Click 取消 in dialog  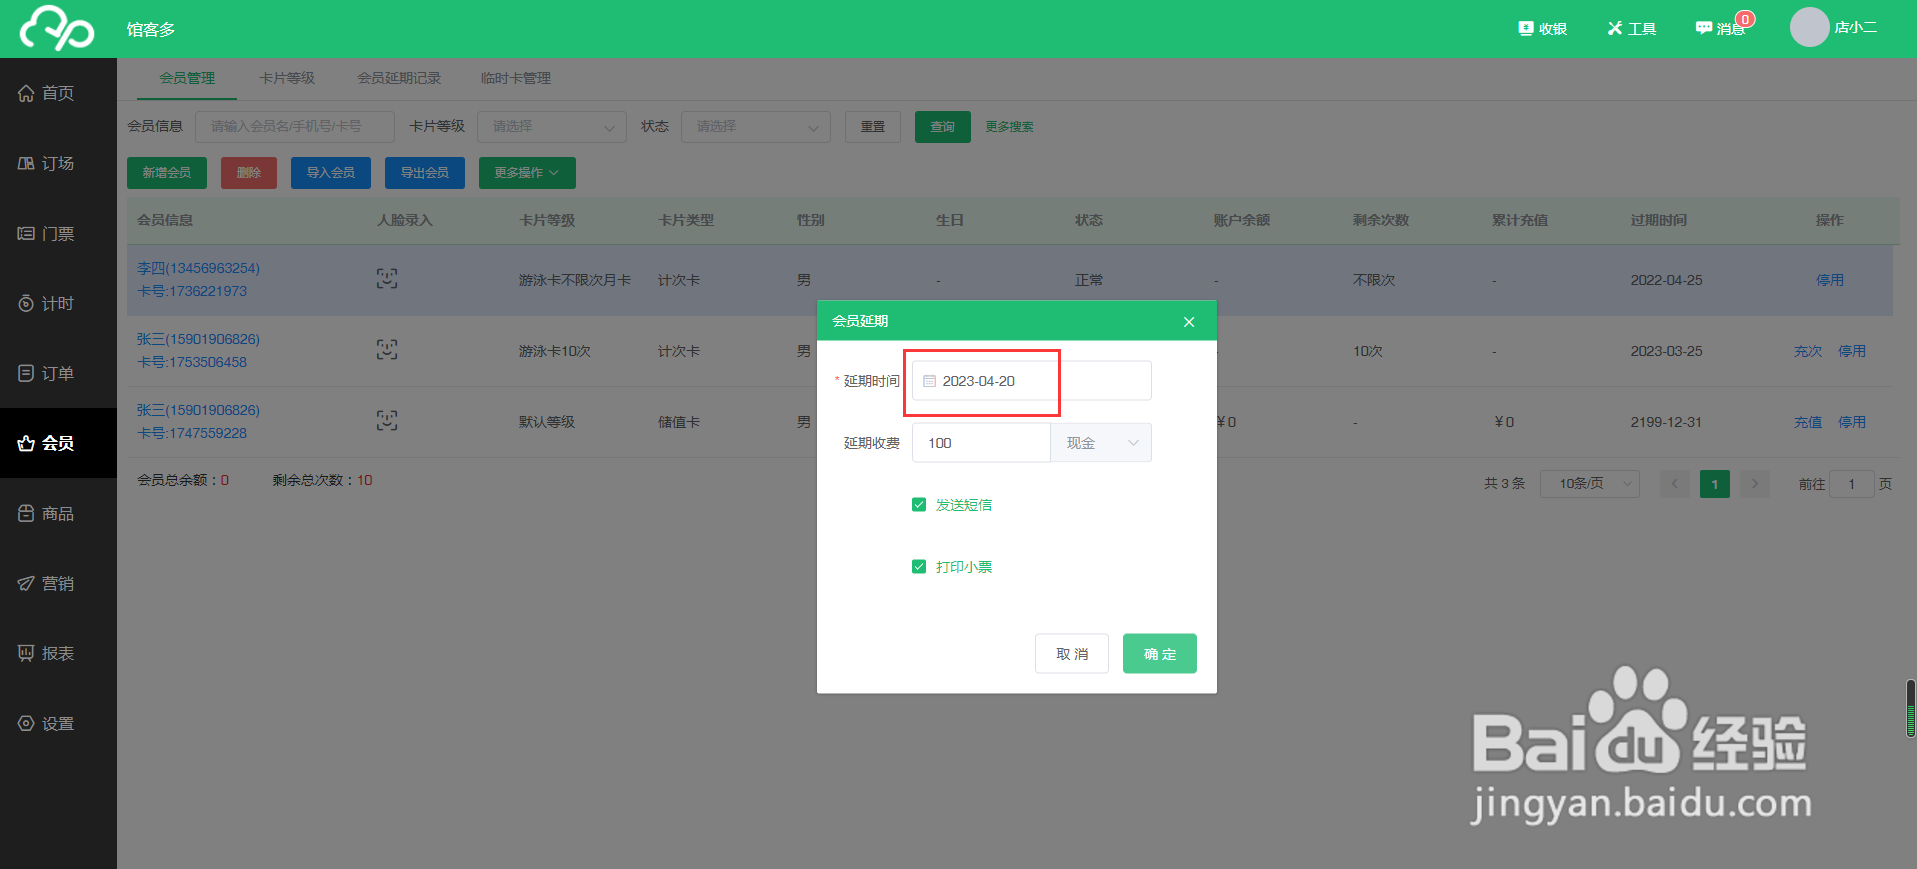click(1072, 654)
